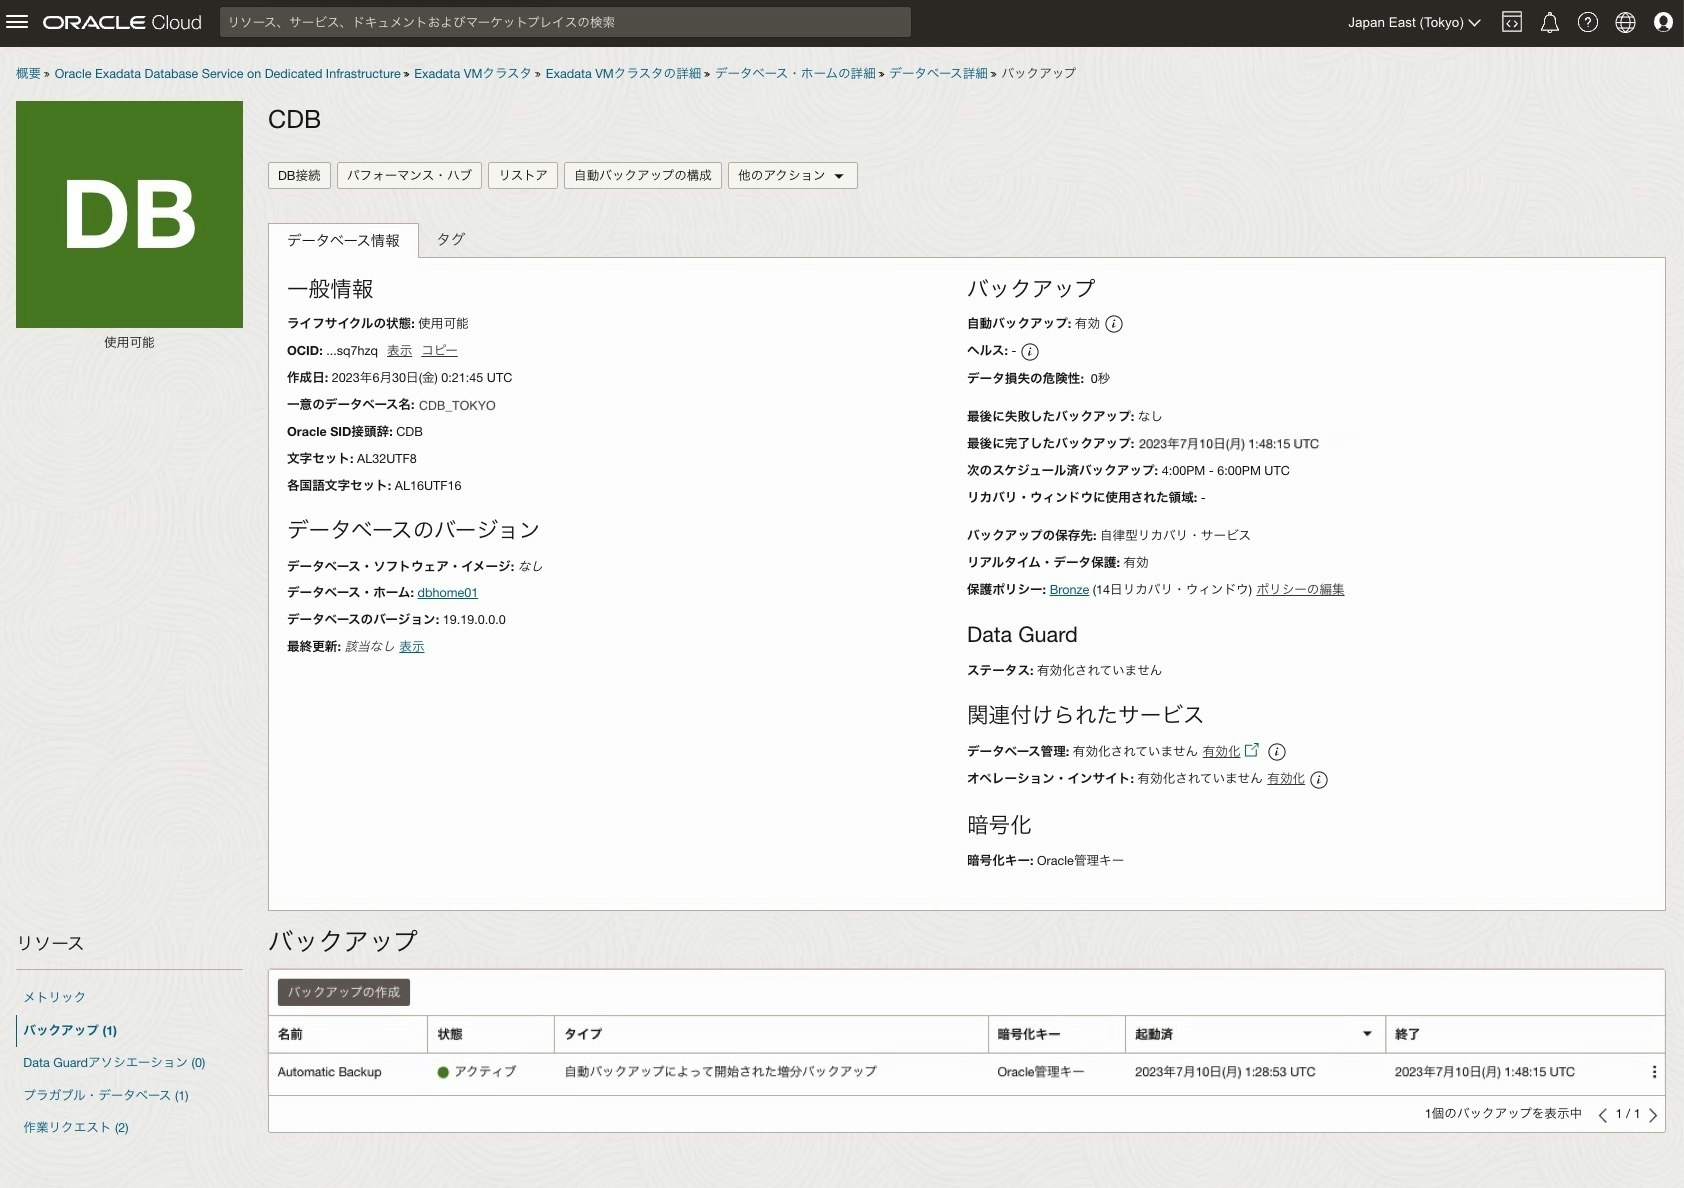Select Data Guardアソシエーション (0) resource

(114, 1062)
